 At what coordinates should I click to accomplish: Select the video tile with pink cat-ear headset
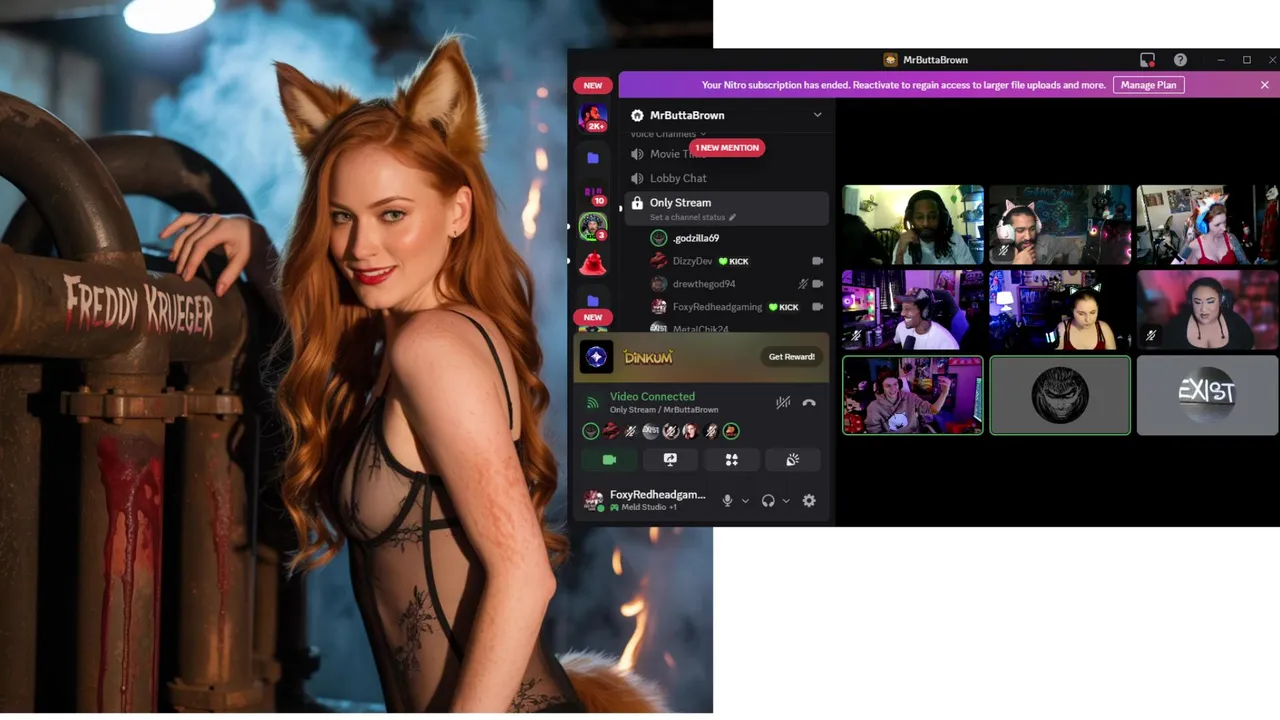pyautogui.click(x=1060, y=225)
